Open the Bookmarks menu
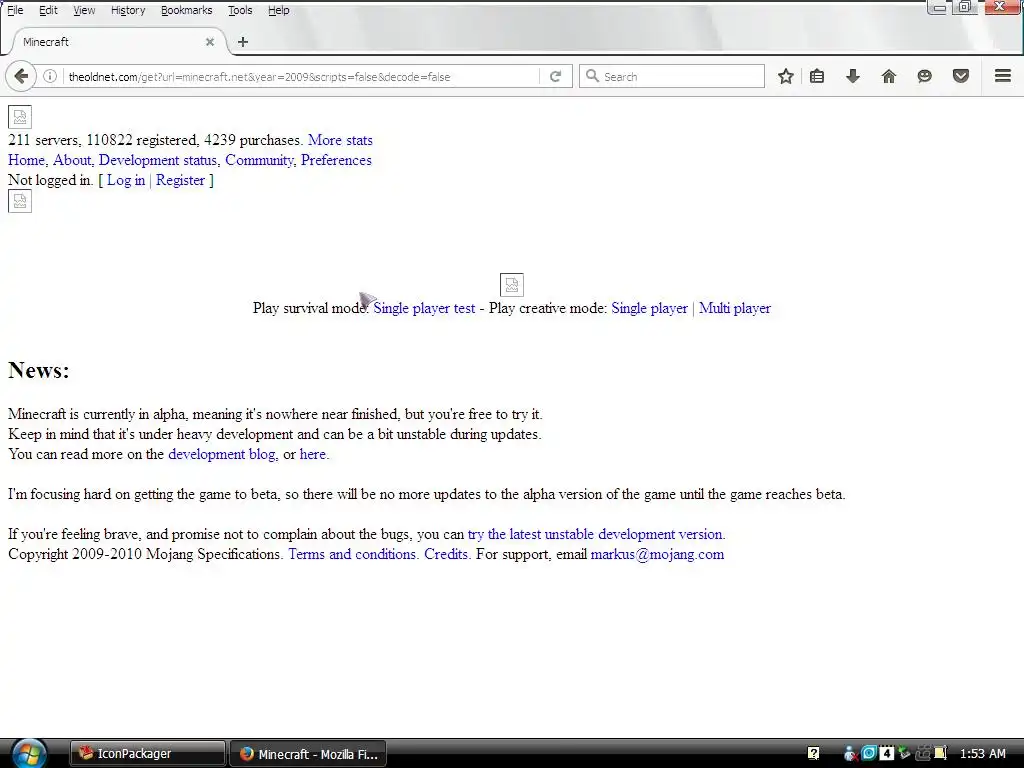This screenshot has width=1024, height=768. tap(187, 10)
